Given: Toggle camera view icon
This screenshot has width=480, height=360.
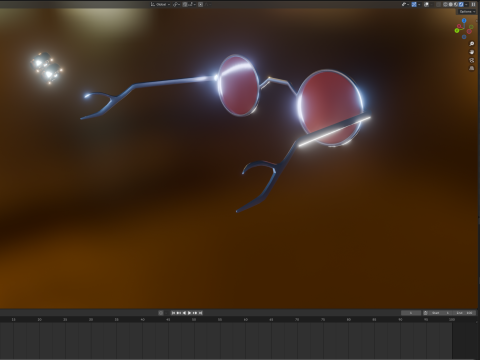Looking at the screenshot, I should (x=472, y=60).
